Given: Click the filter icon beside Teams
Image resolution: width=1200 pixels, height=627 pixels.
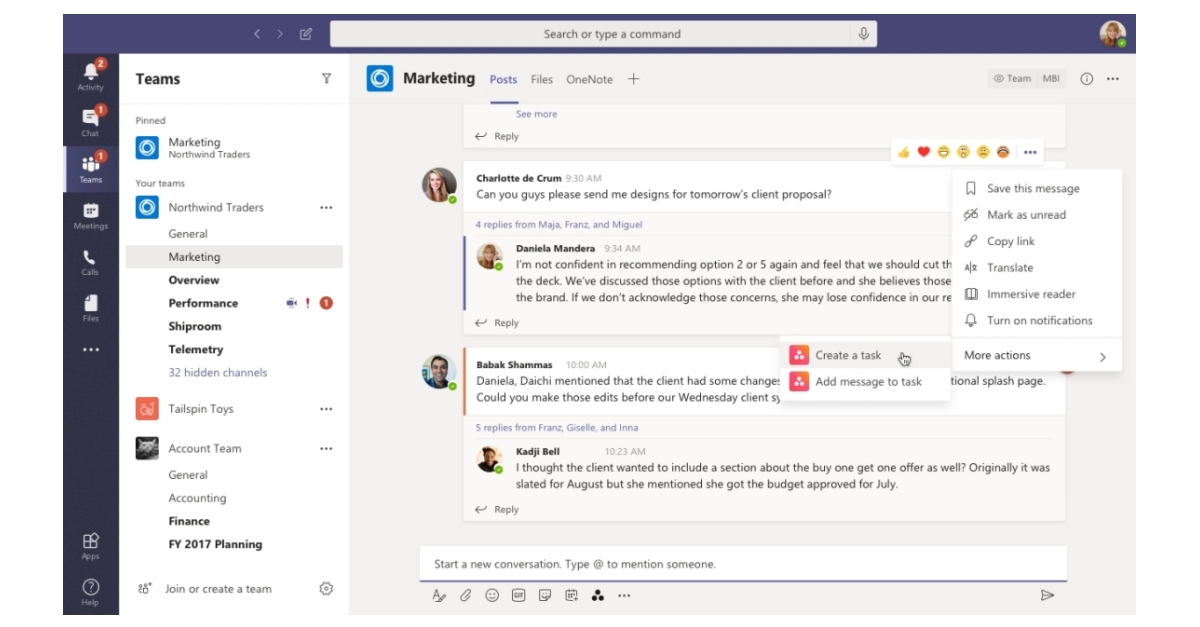Looking at the screenshot, I should click(x=326, y=79).
